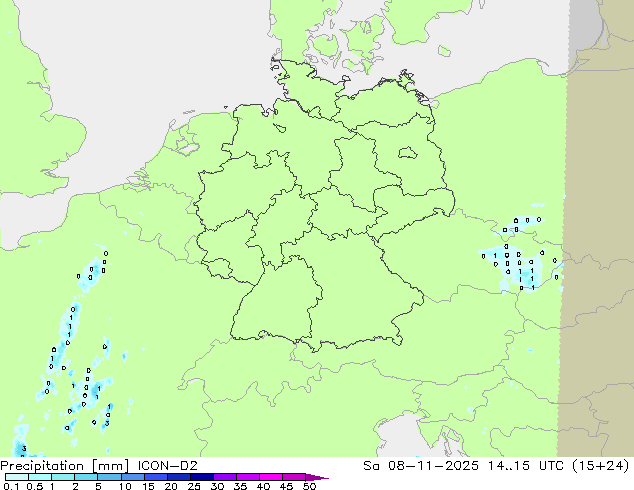The image size is (634, 490).
Task: Click the '14..15 UTC' time label
Action: point(526,466)
